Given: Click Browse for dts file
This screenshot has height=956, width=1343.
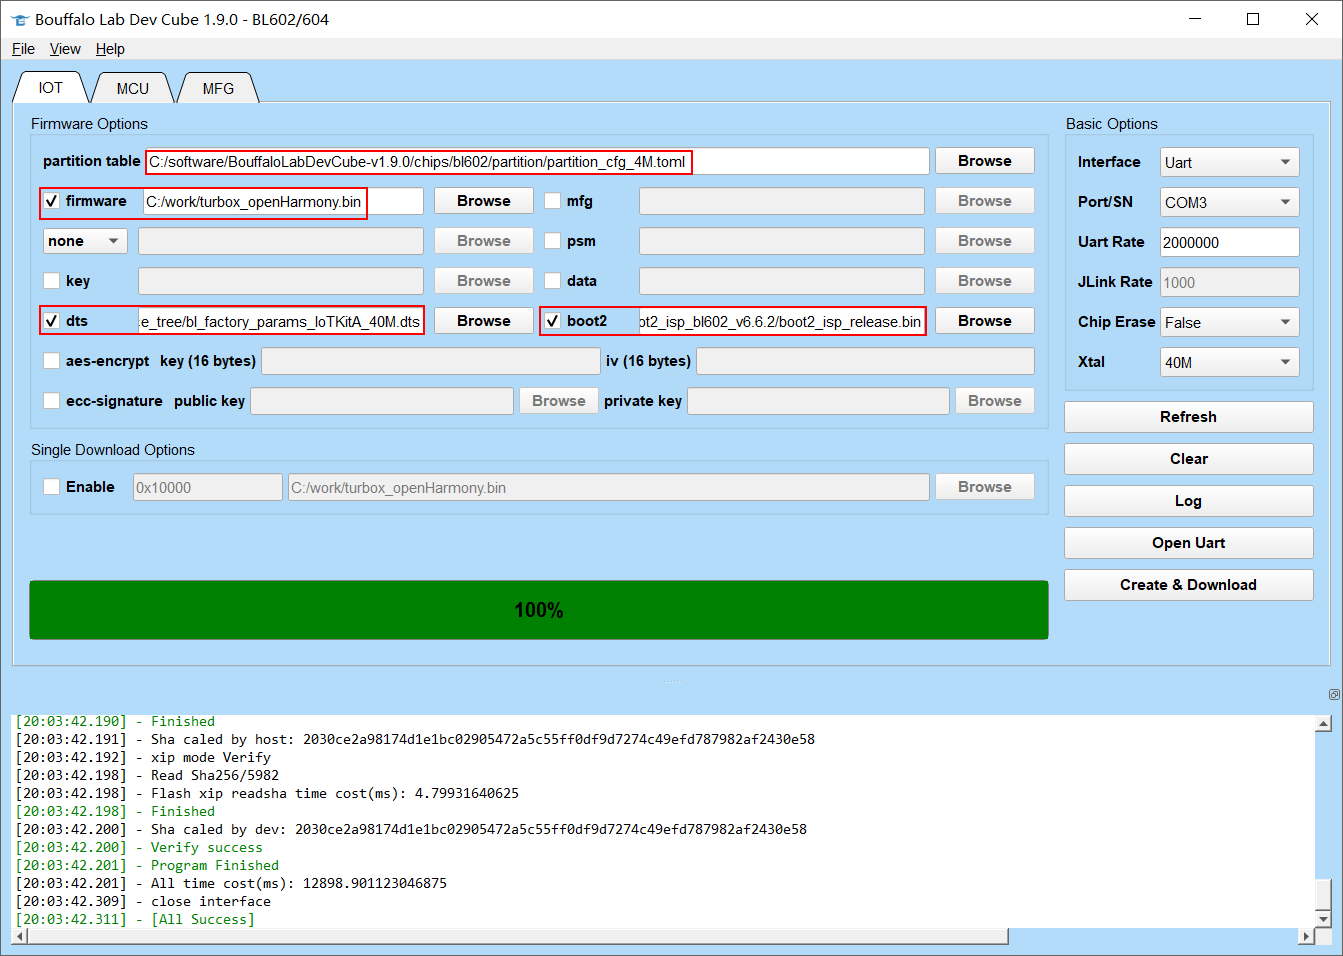Looking at the screenshot, I should click(x=483, y=321).
